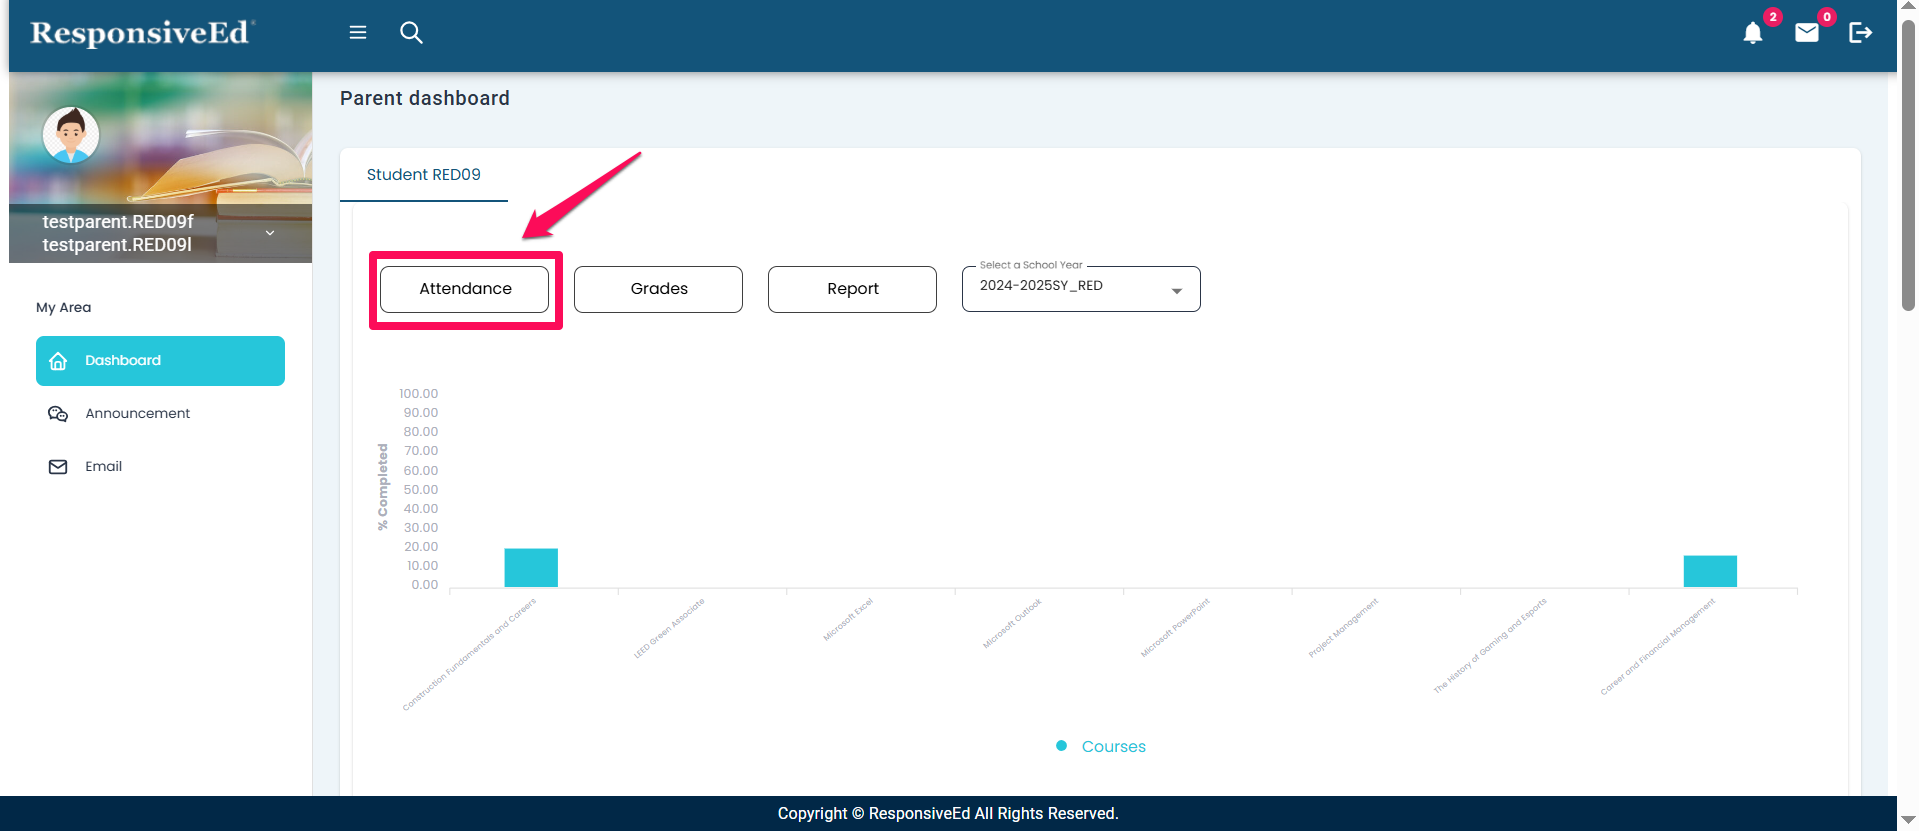Toggle the Courses legend item

(1101, 746)
